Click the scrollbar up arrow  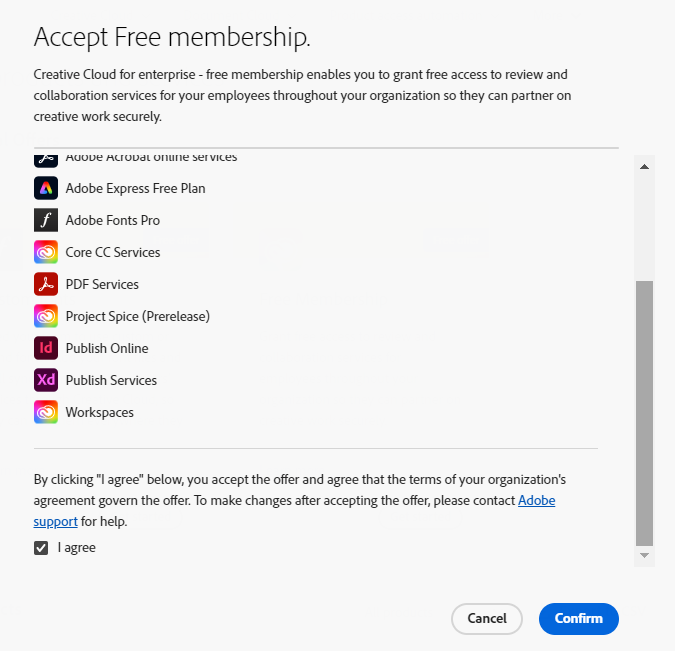tap(644, 165)
